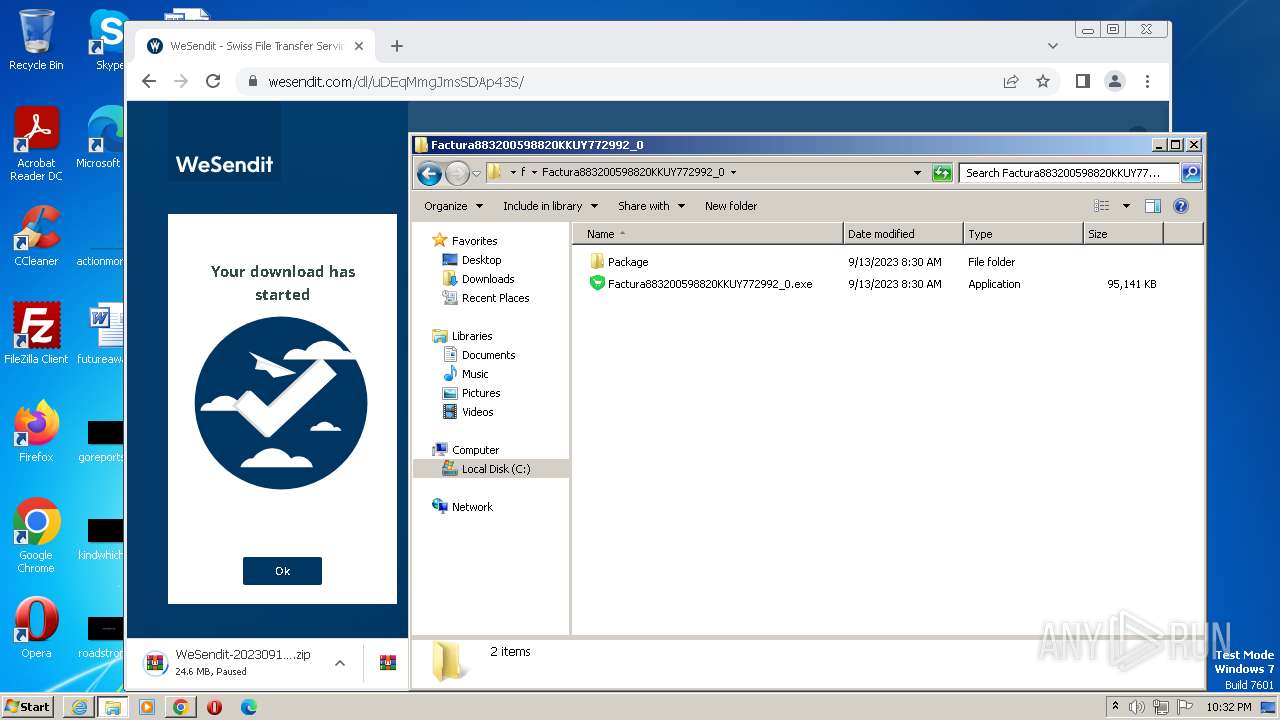
Task: Click FileZilla Client desktop icon
Action: point(36,333)
